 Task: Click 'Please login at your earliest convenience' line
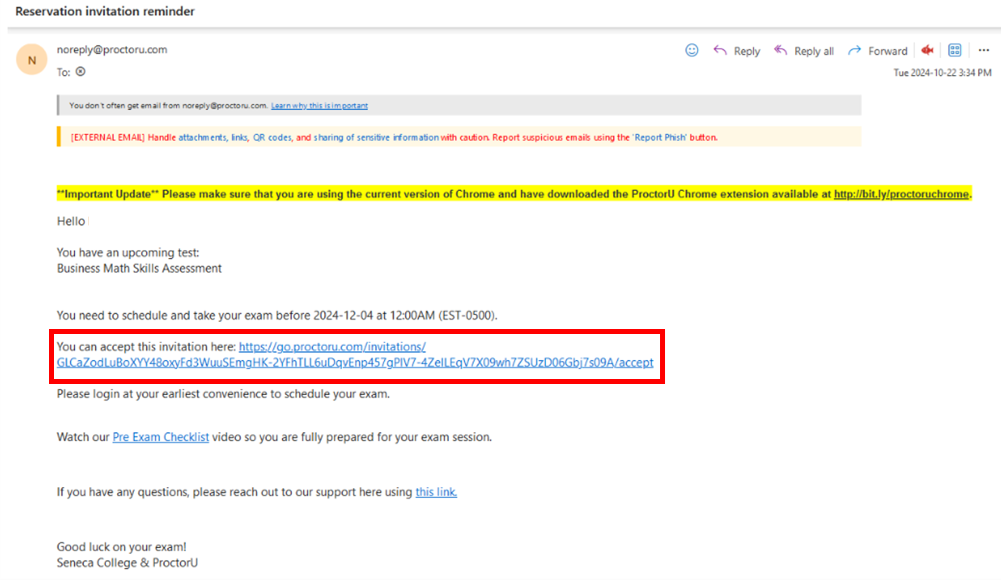[223, 394]
